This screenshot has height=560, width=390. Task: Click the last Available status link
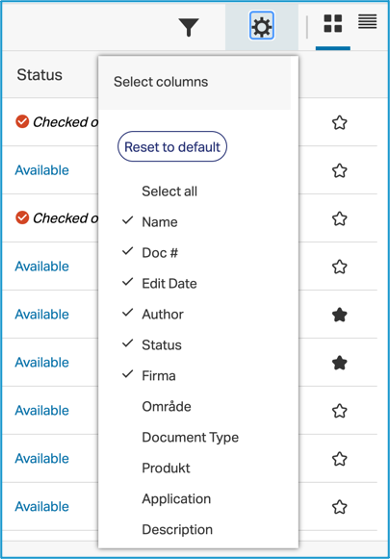tap(42, 506)
